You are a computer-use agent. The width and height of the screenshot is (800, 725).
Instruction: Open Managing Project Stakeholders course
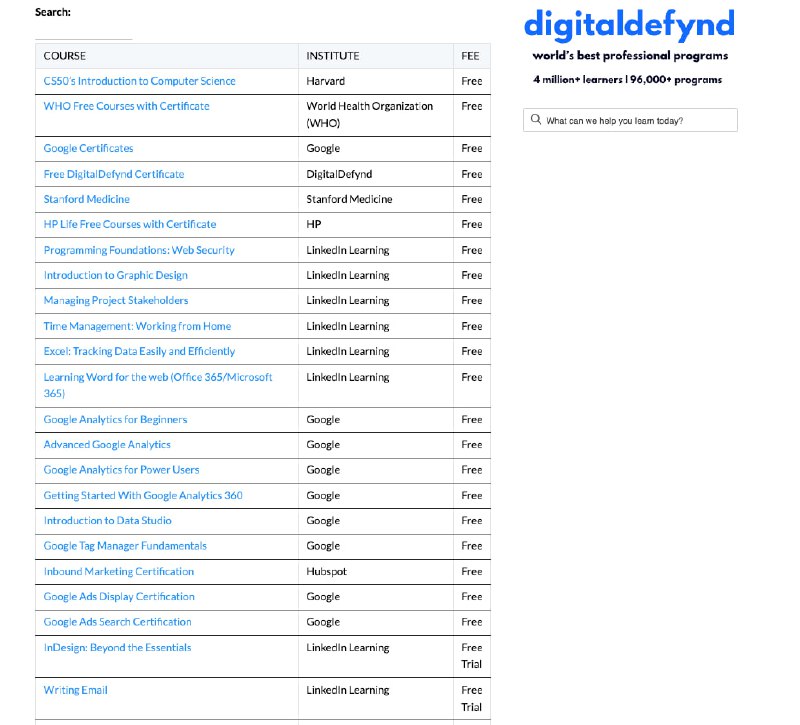click(x=115, y=300)
